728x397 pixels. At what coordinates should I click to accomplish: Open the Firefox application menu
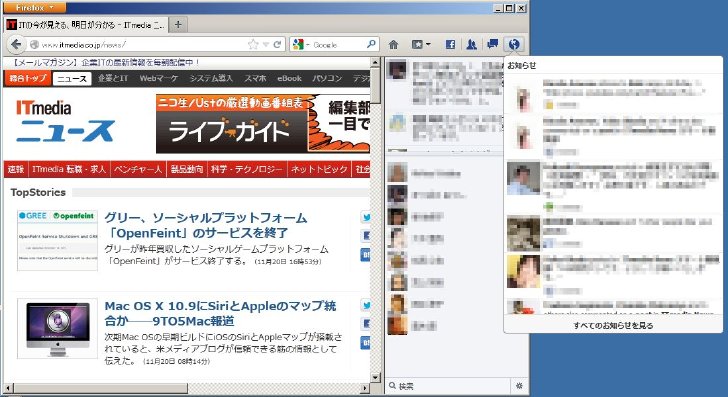coord(34,7)
